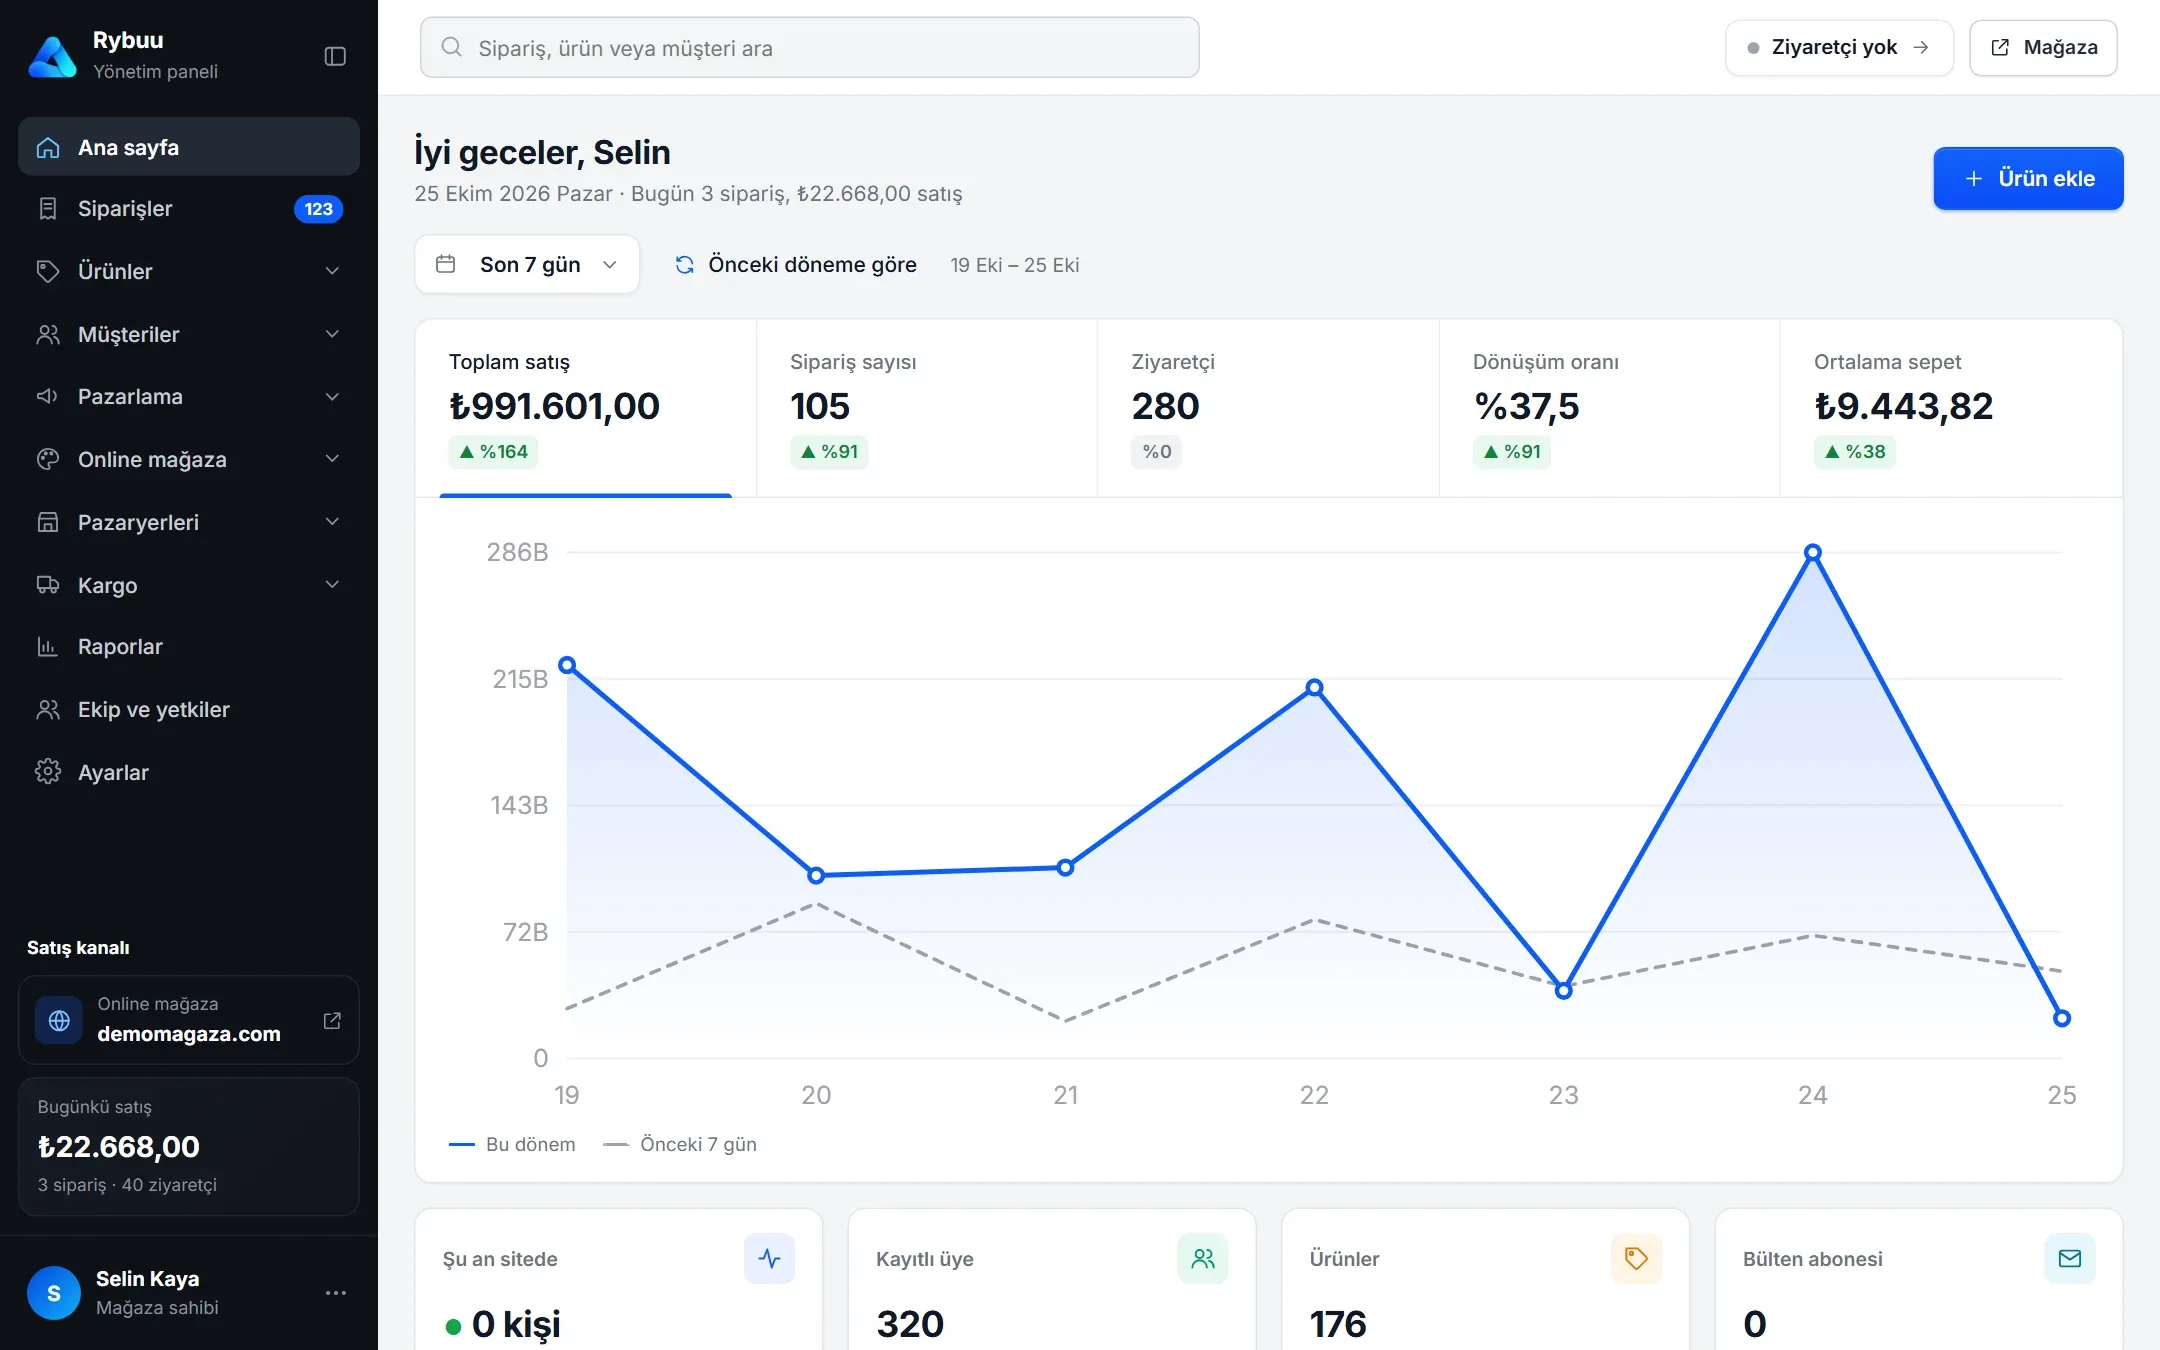Expand the Pazarlama section chevron
The width and height of the screenshot is (2160, 1350).
click(x=332, y=397)
